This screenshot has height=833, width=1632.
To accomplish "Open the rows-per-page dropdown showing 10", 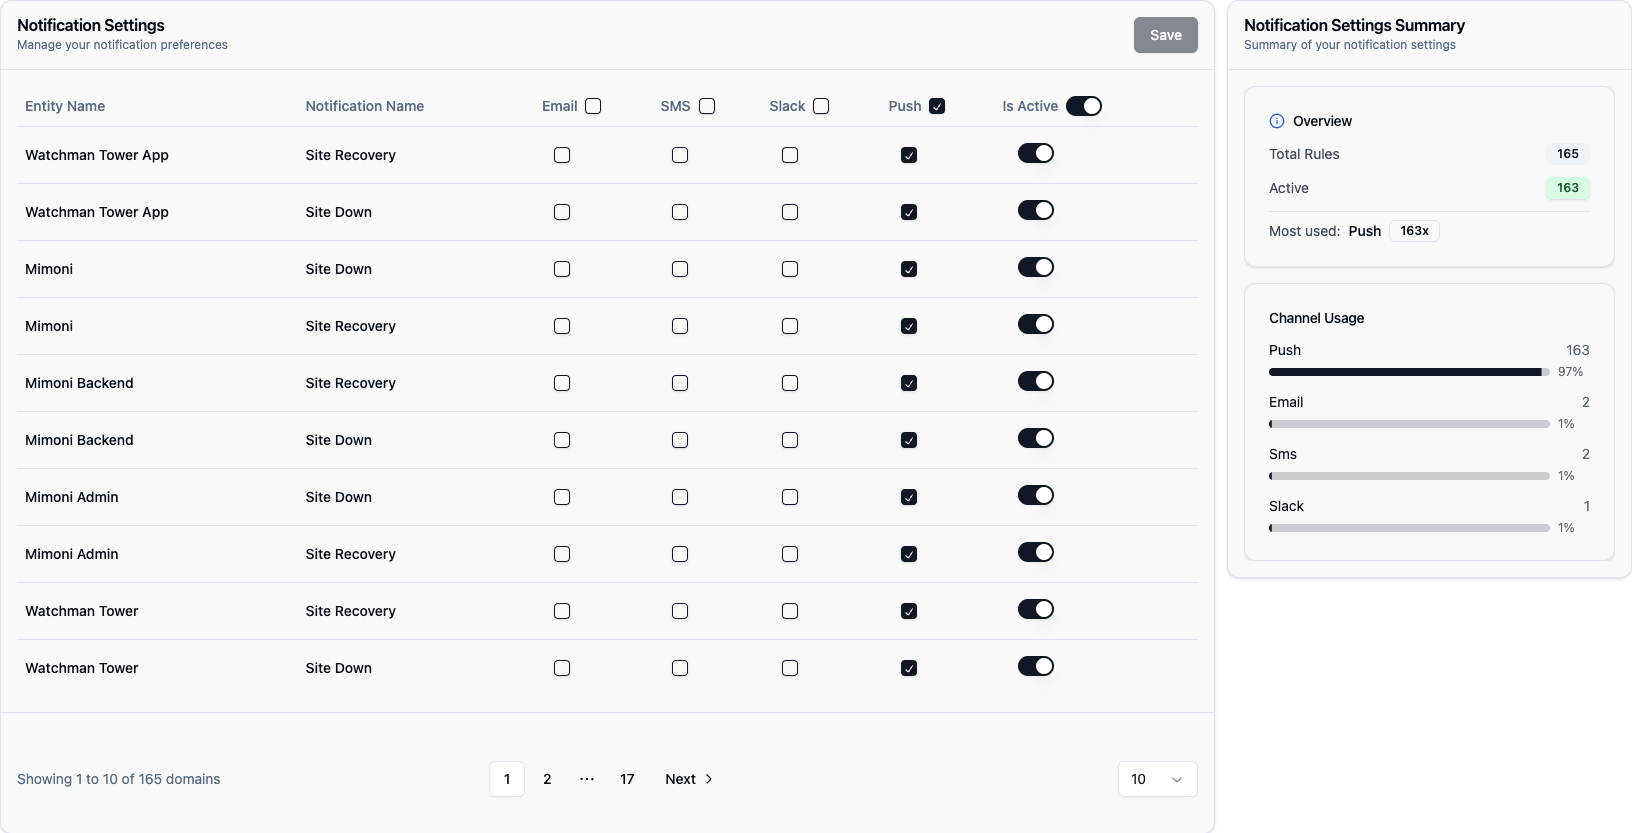I will coord(1158,779).
